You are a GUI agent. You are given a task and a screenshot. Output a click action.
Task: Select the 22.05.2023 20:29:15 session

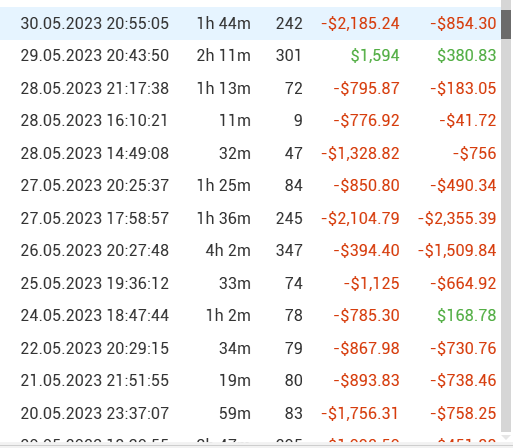pyautogui.click(x=250, y=348)
